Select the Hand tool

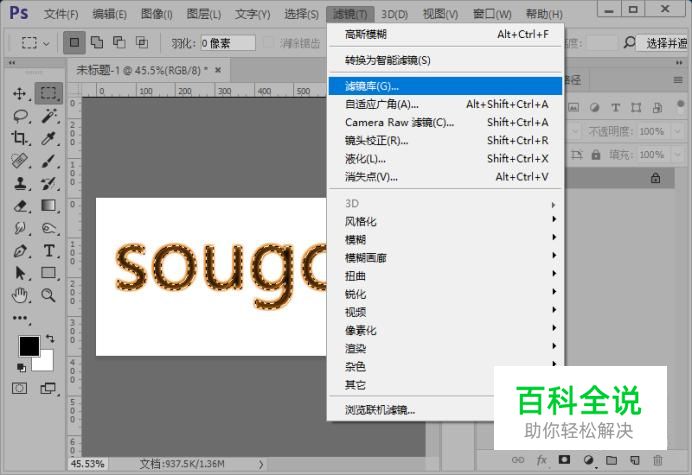click(x=20, y=295)
